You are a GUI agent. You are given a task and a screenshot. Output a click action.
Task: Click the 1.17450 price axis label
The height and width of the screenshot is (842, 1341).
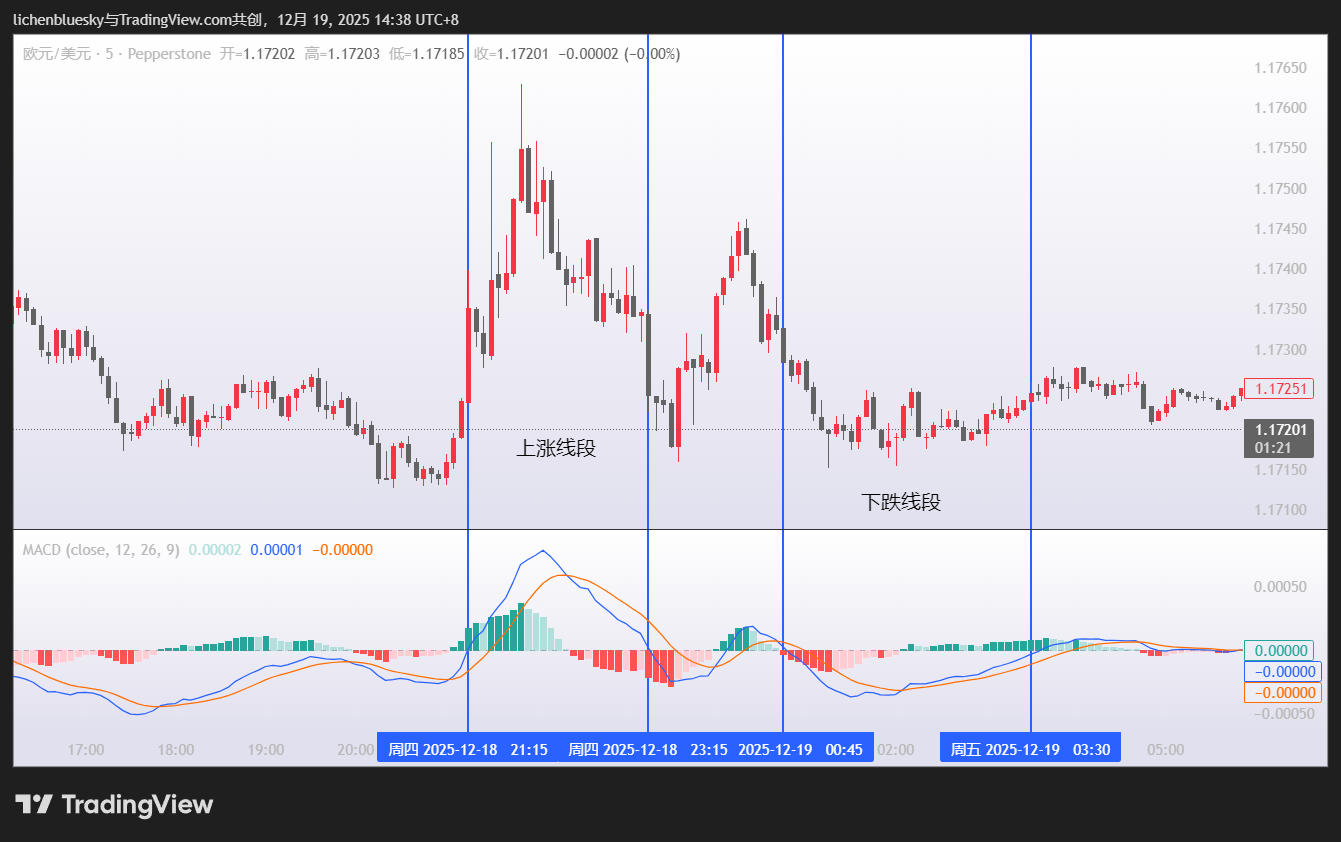[x=1280, y=229]
